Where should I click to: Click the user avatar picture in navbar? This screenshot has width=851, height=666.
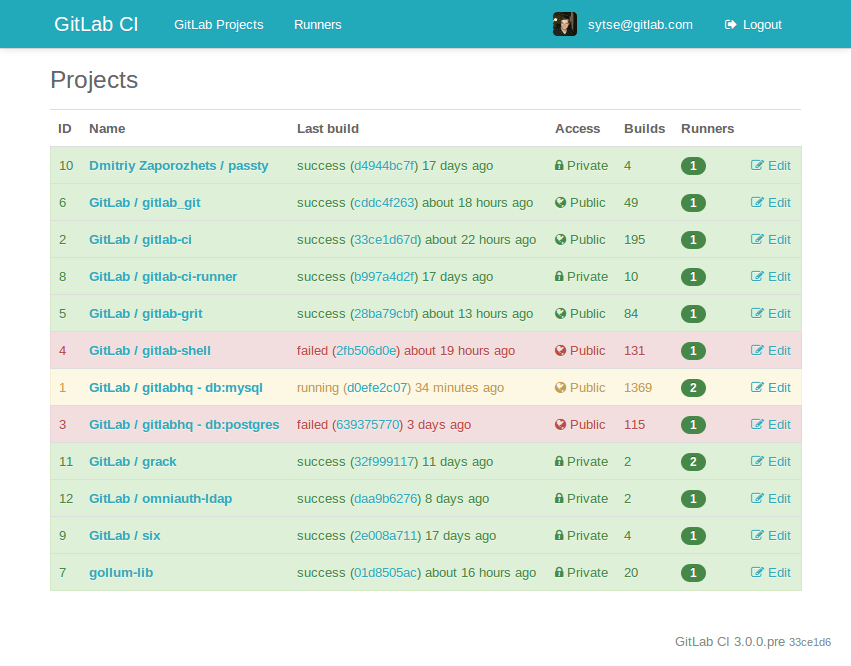pos(565,24)
